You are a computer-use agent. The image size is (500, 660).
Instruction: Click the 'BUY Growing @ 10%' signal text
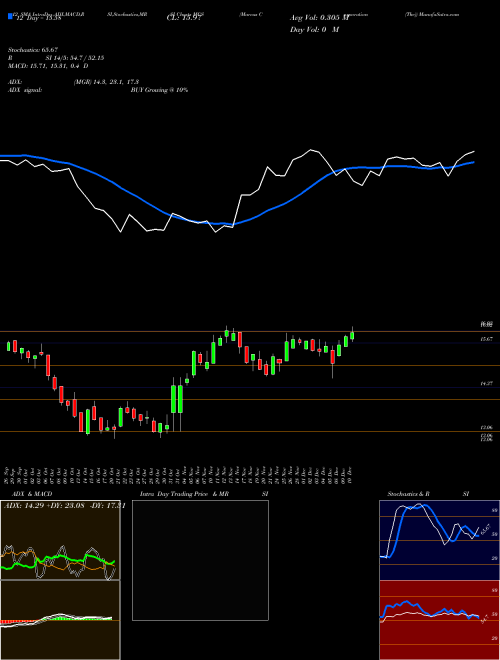tap(159, 90)
